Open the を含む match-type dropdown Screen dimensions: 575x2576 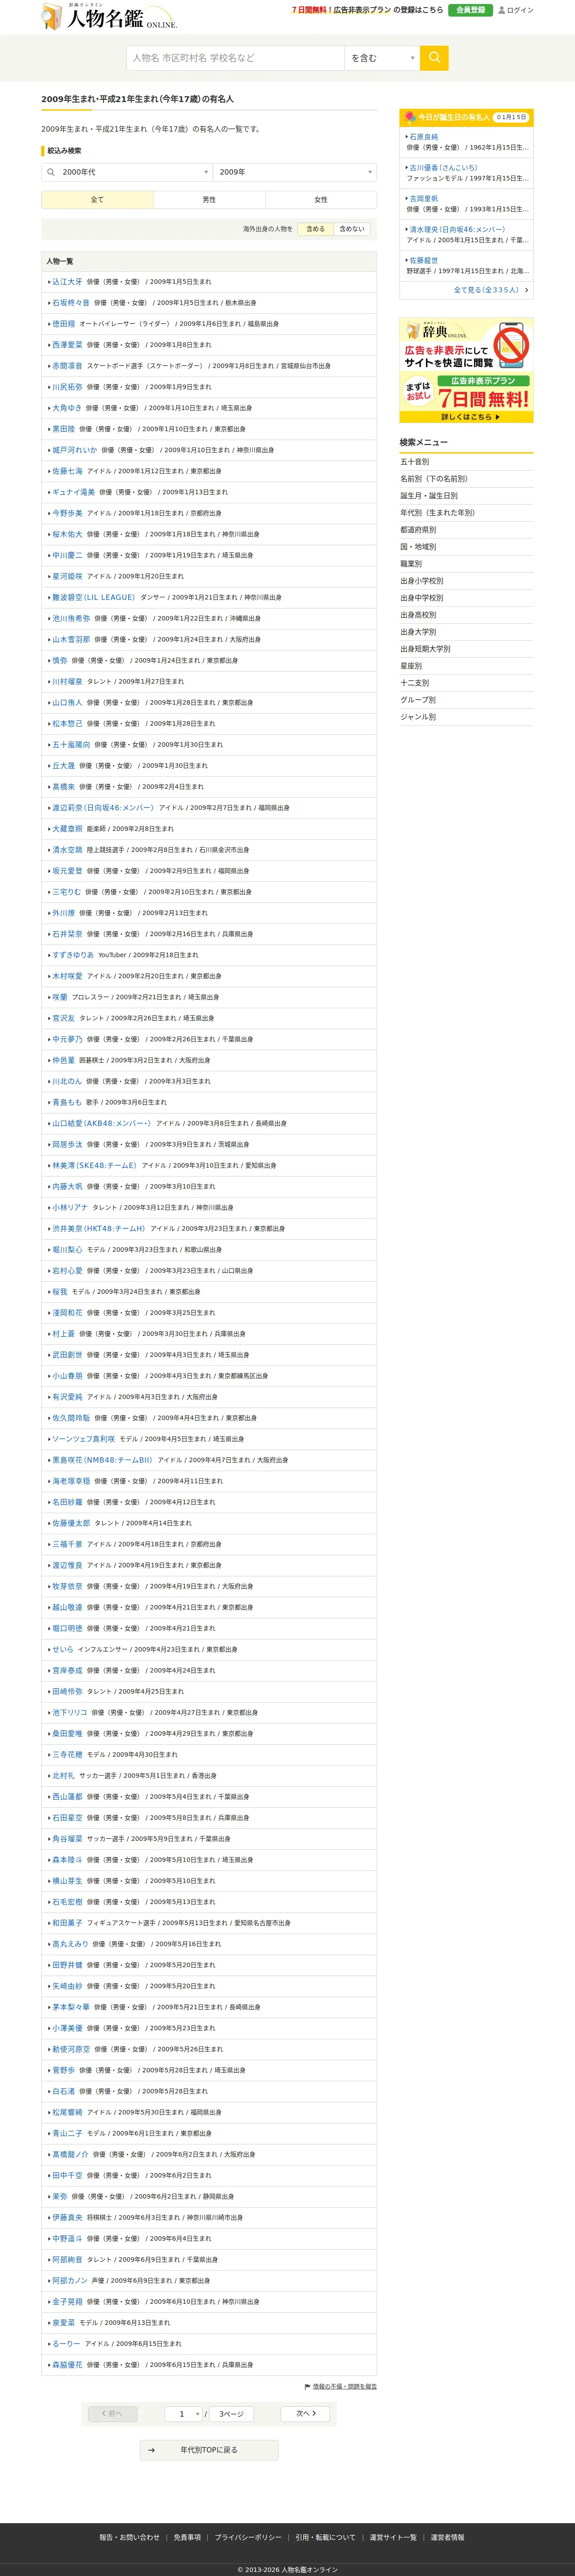(x=382, y=58)
